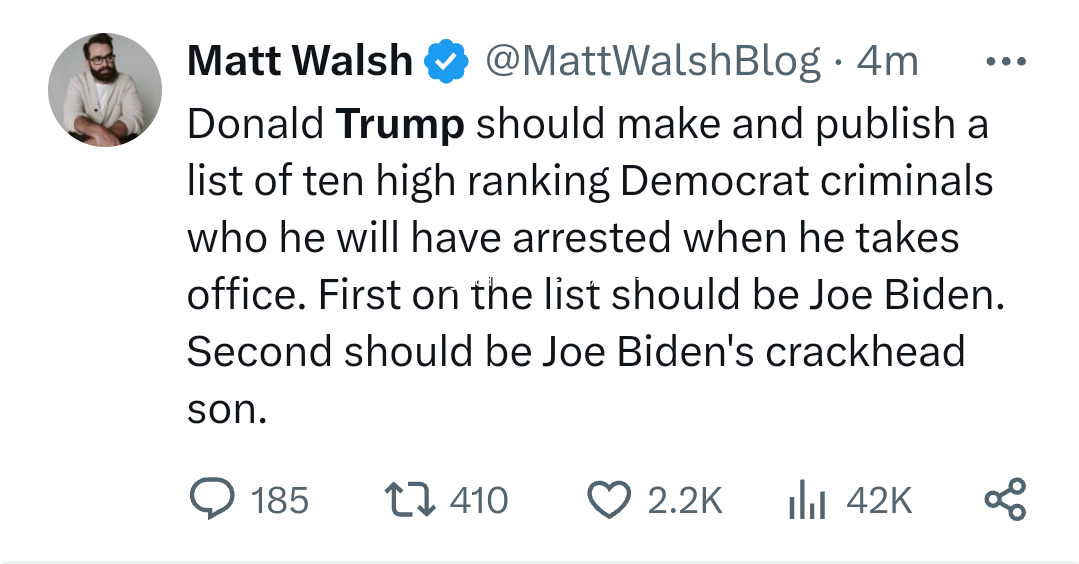Click the 185 replies count
1079x564 pixels.
coord(279,499)
